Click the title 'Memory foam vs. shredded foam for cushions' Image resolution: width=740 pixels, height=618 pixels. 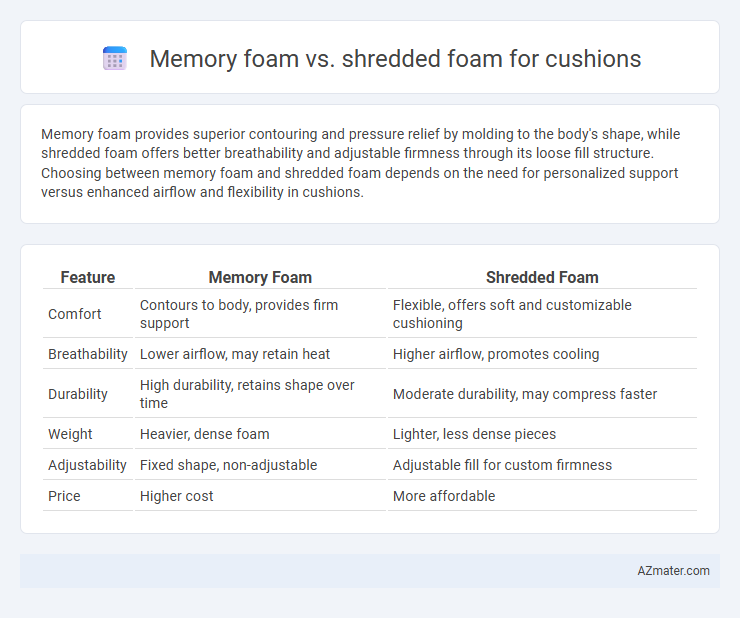[x=395, y=59]
